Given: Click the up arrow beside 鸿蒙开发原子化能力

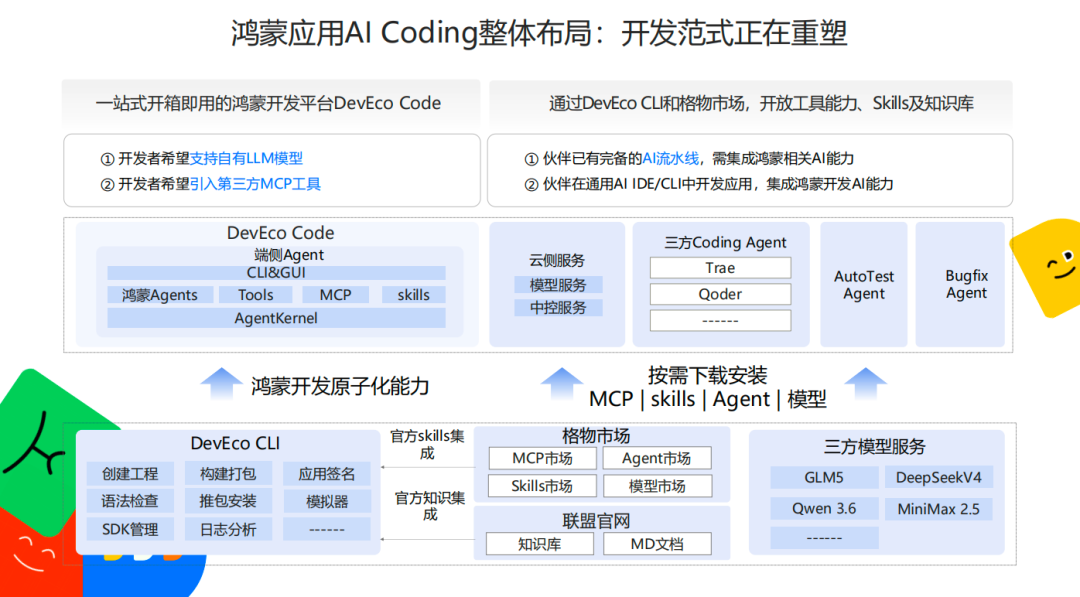Looking at the screenshot, I should 220,384.
